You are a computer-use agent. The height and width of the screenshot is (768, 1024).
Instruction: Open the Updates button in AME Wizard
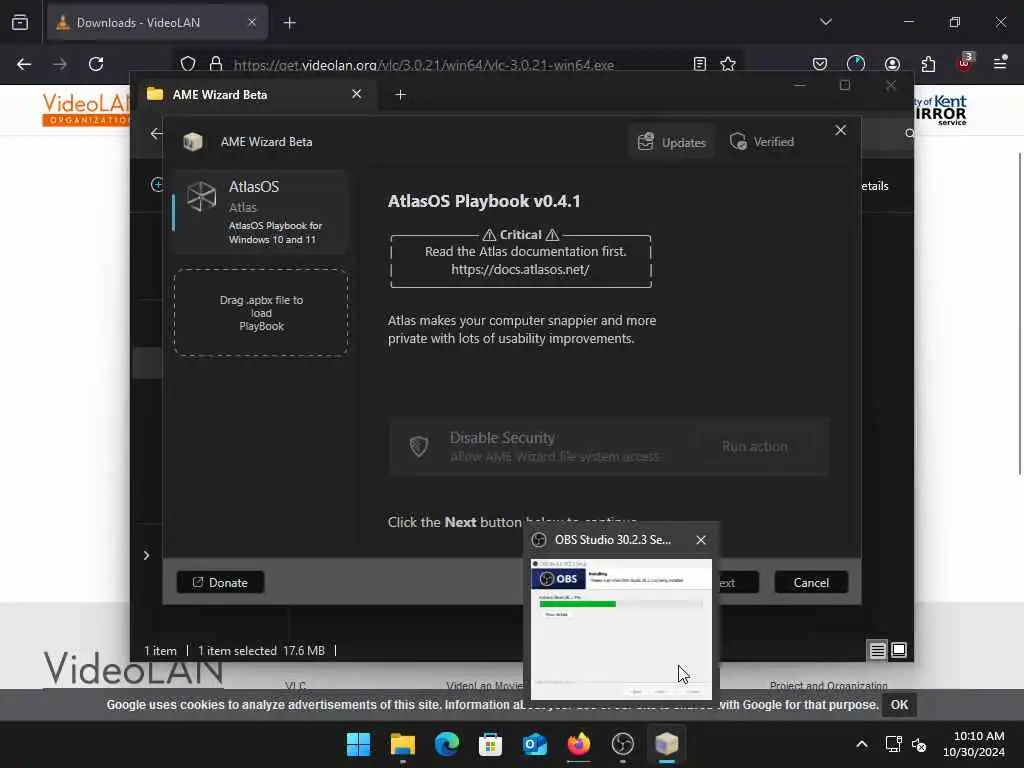[672, 142]
